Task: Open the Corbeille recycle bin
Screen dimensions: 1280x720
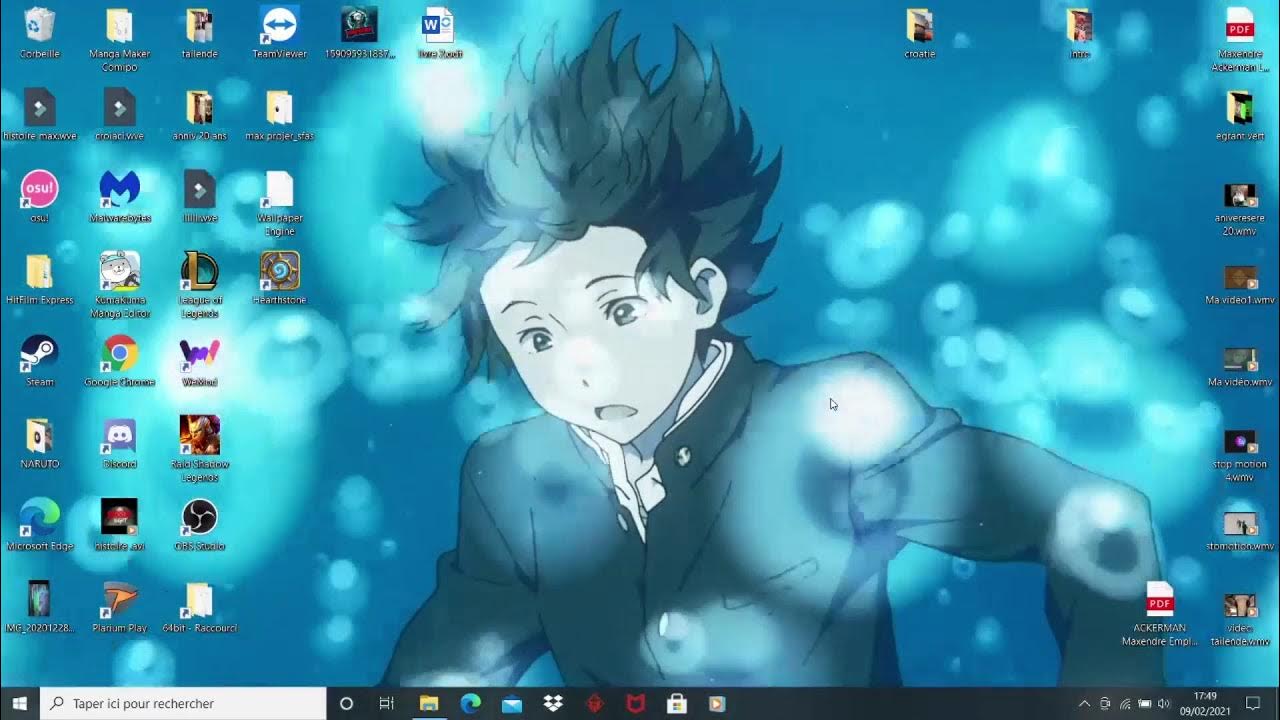Action: [x=40, y=33]
